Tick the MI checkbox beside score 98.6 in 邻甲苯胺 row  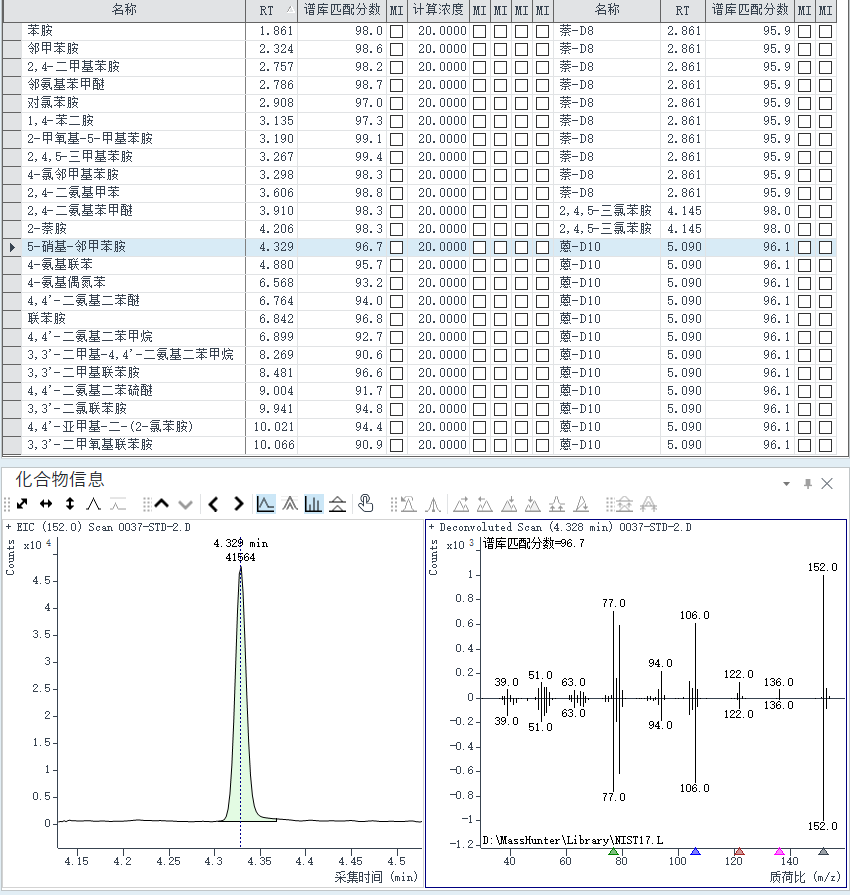396,50
